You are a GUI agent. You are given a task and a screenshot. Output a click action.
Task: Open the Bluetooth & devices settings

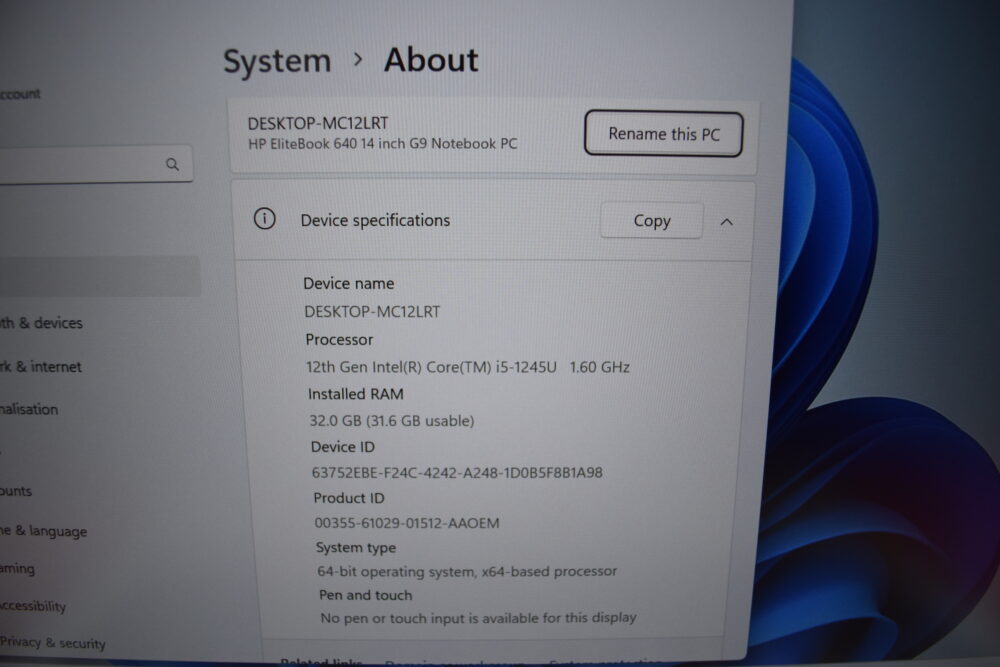tap(41, 323)
